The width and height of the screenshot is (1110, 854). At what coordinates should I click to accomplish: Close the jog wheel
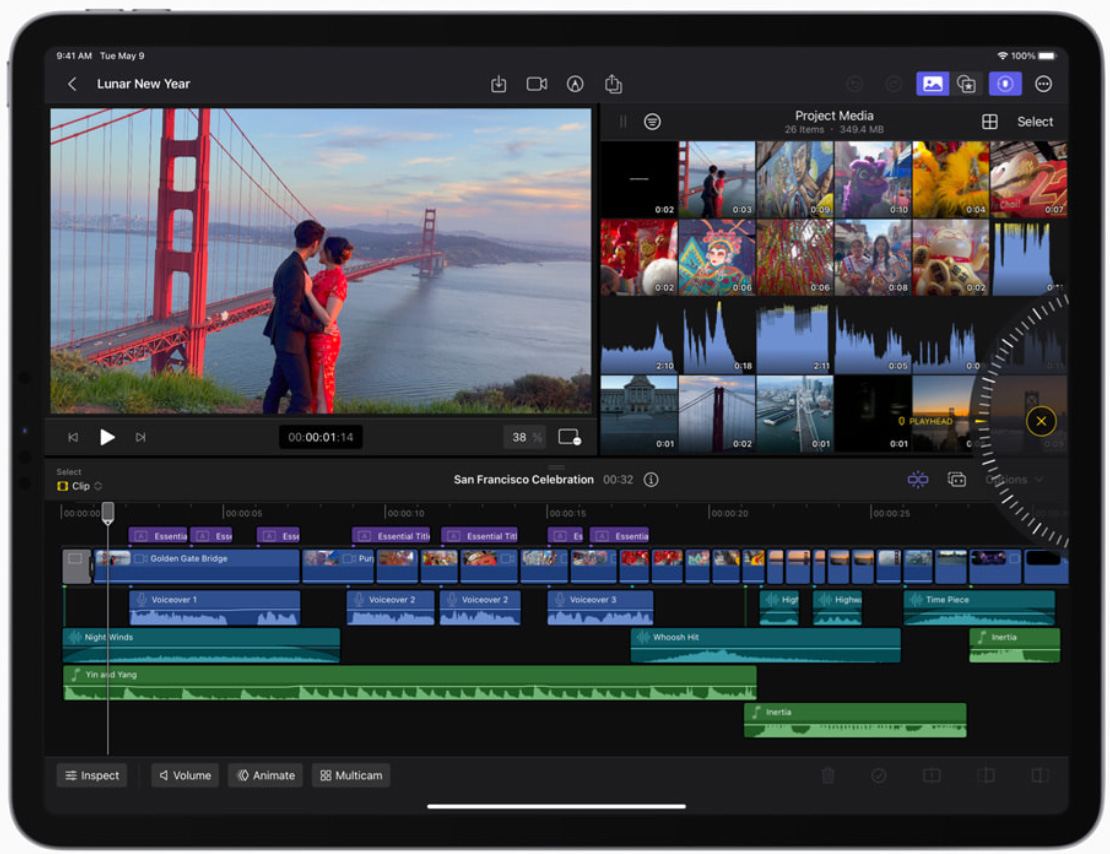pos(1040,421)
